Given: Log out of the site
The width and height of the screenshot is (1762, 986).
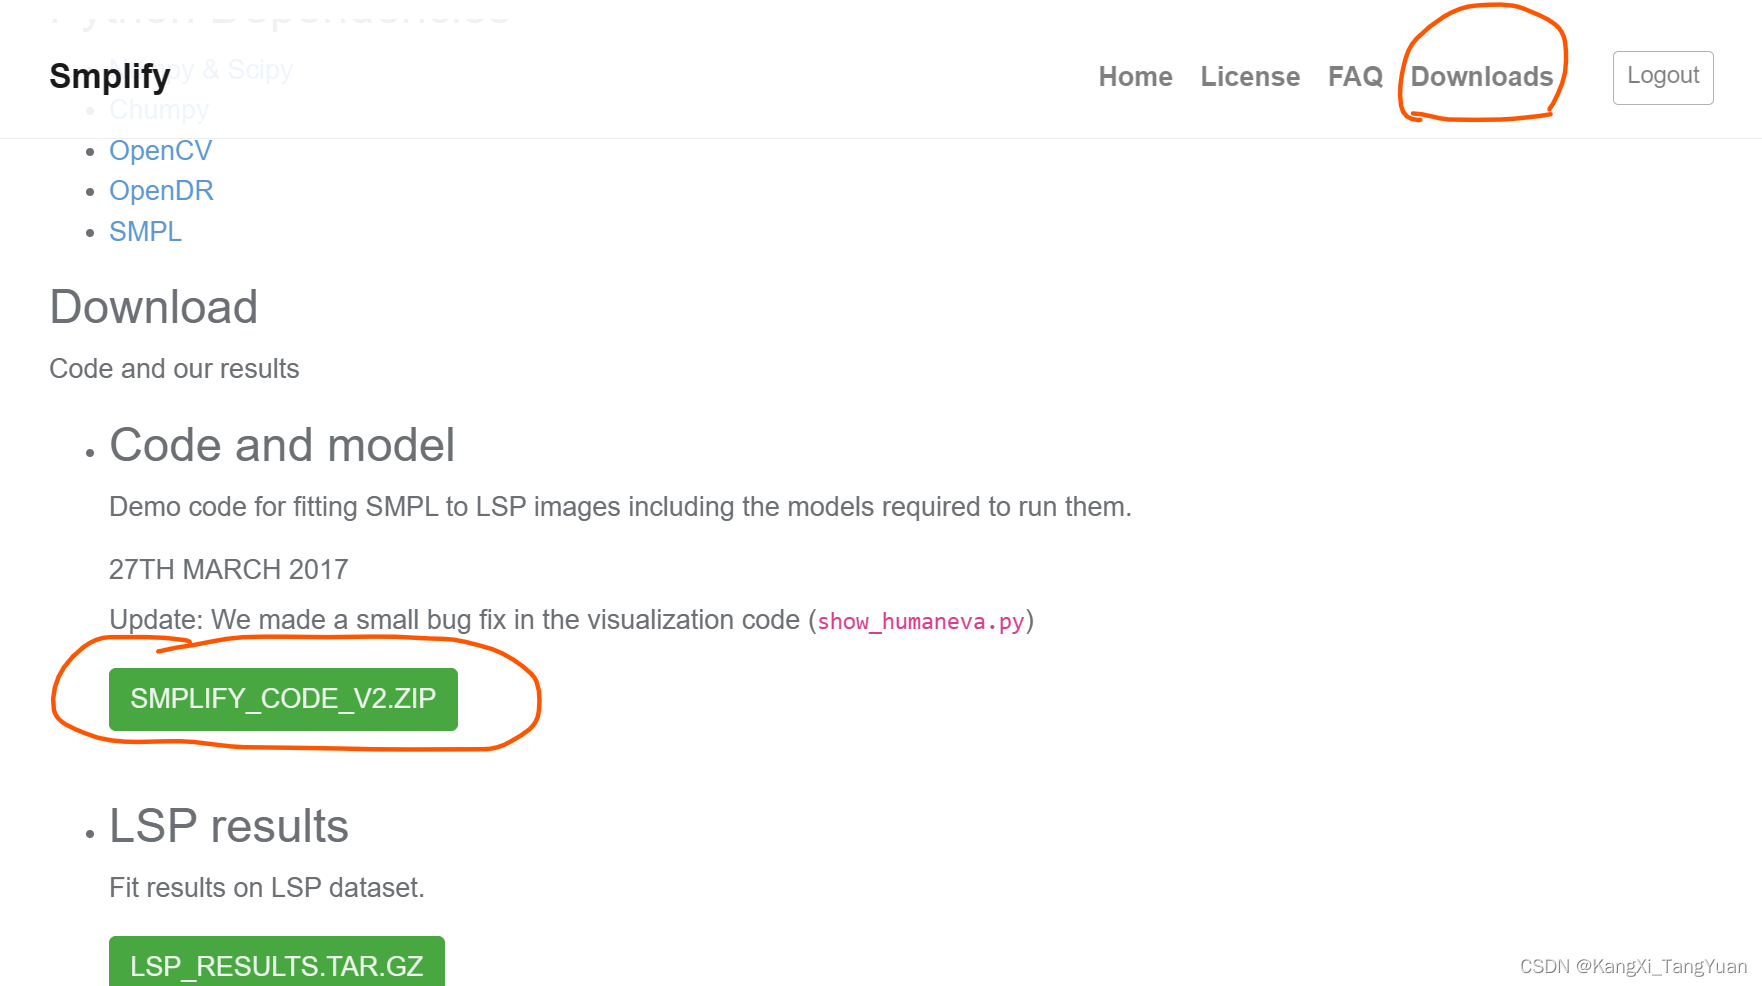Looking at the screenshot, I should [1662, 75].
